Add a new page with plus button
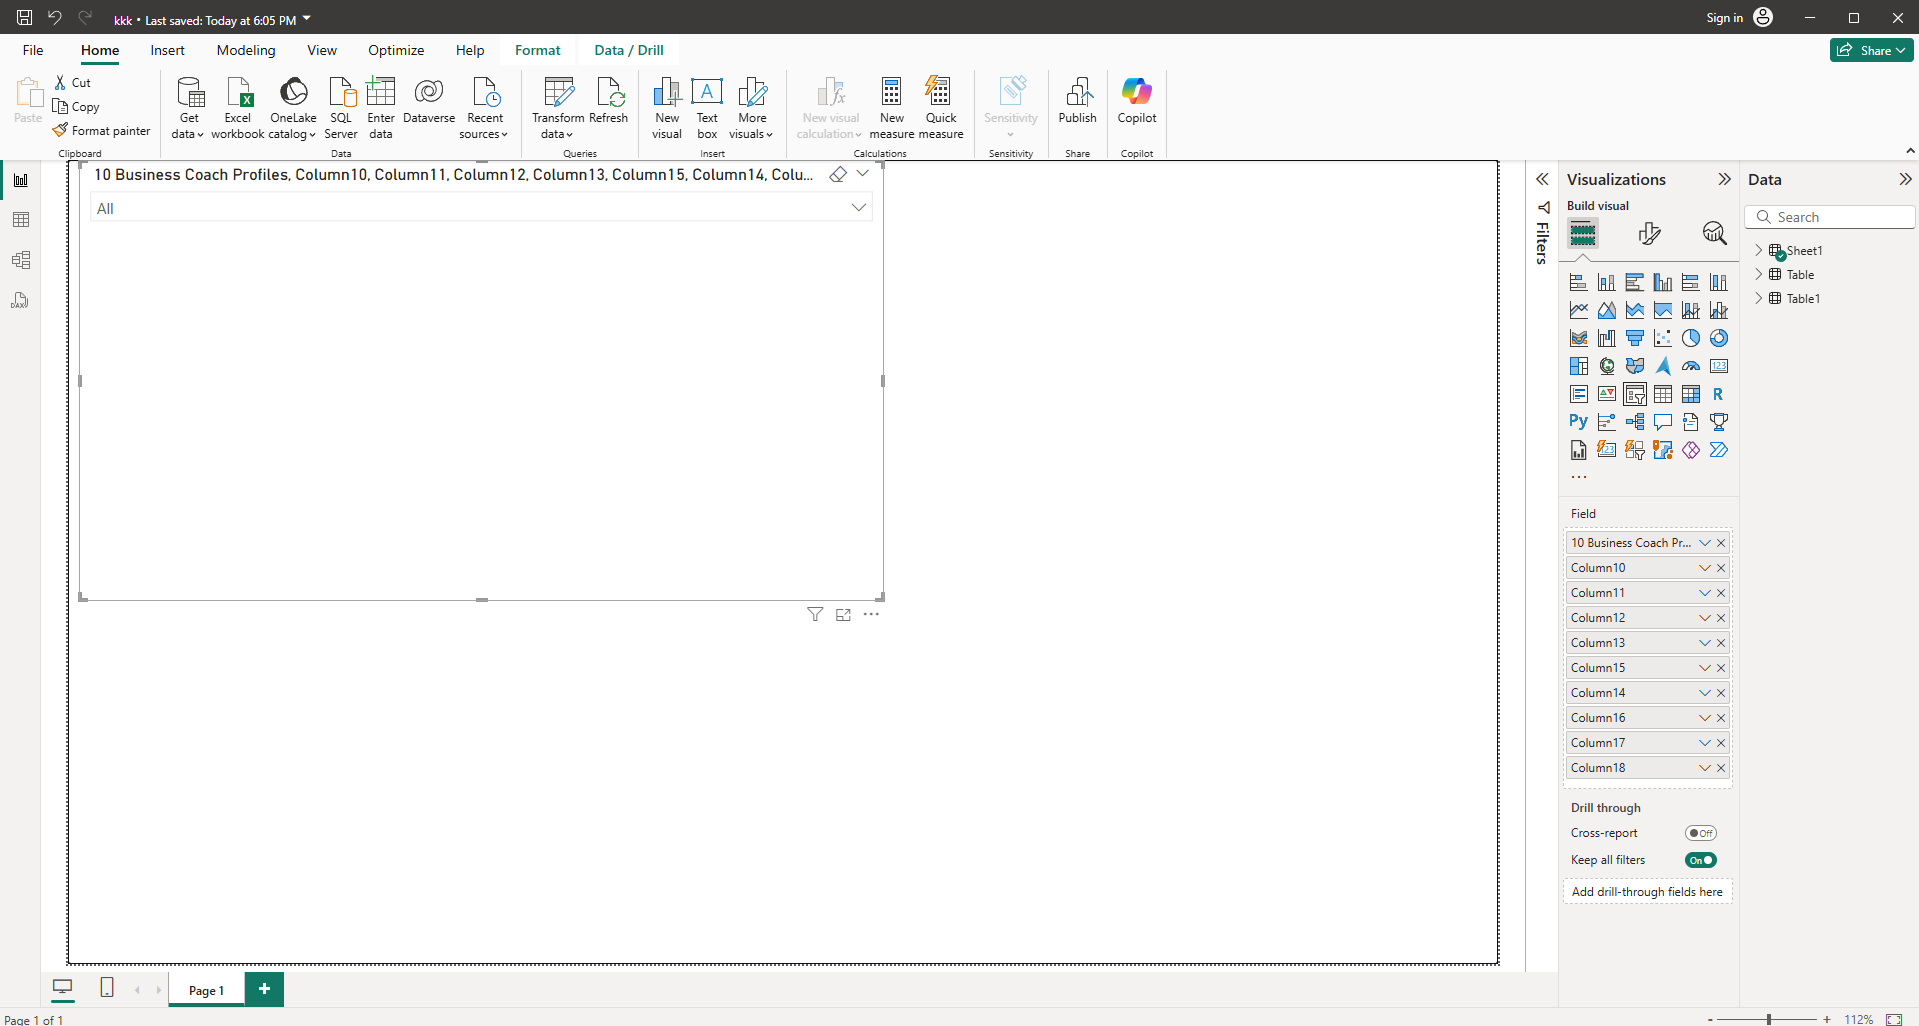1919x1026 pixels. (x=264, y=989)
